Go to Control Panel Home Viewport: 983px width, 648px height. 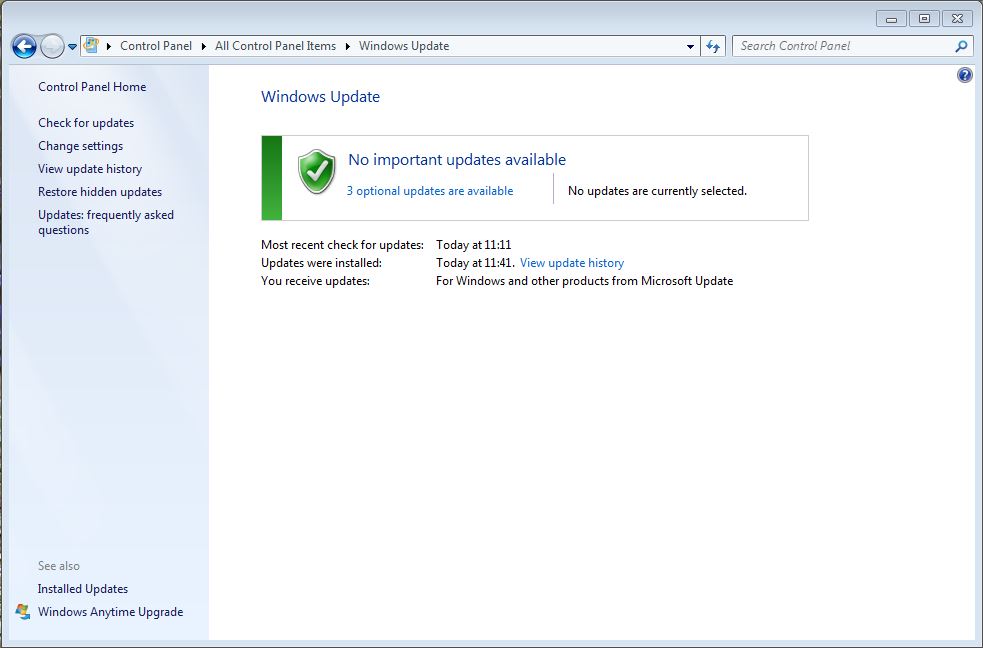pyautogui.click(x=92, y=87)
